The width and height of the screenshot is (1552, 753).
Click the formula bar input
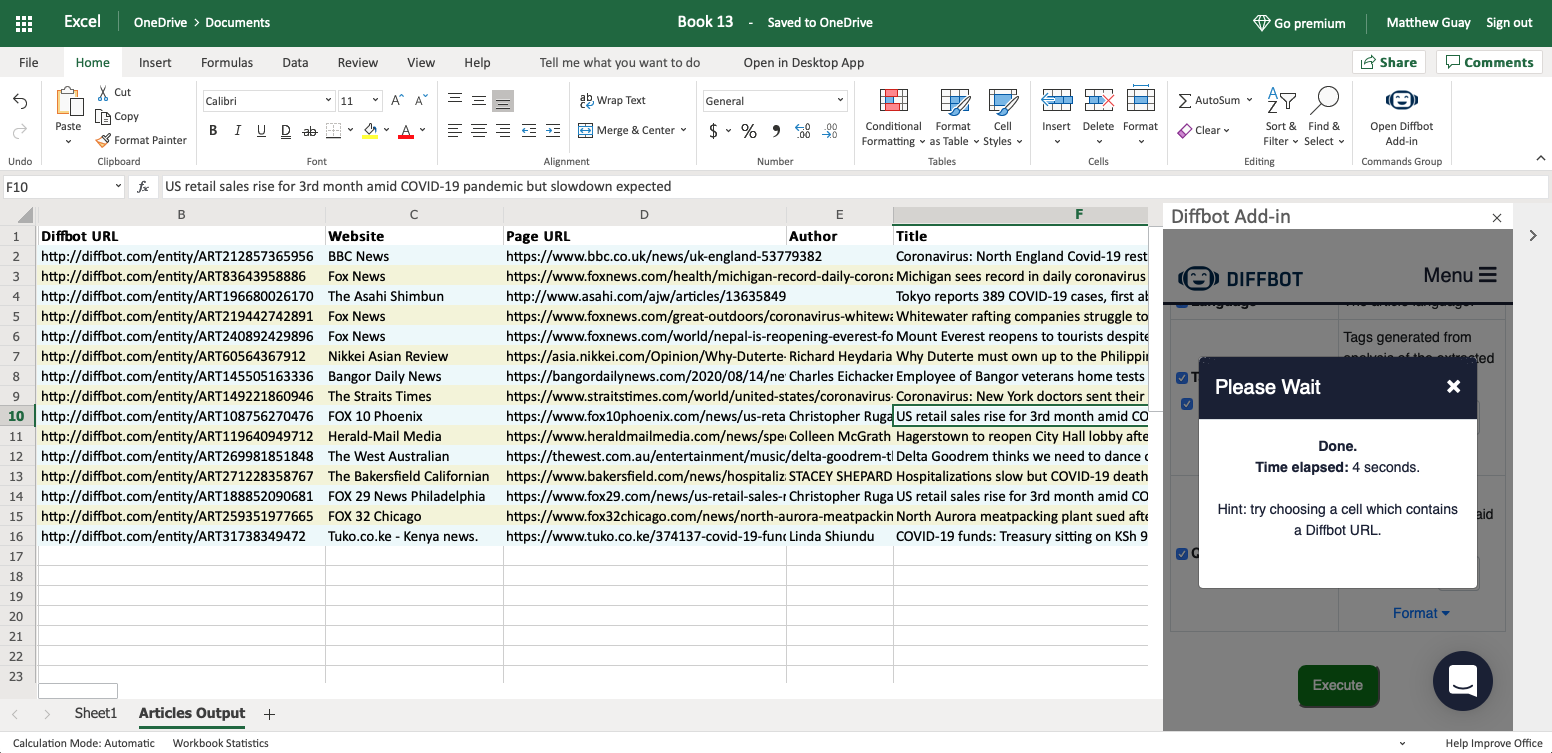854,186
